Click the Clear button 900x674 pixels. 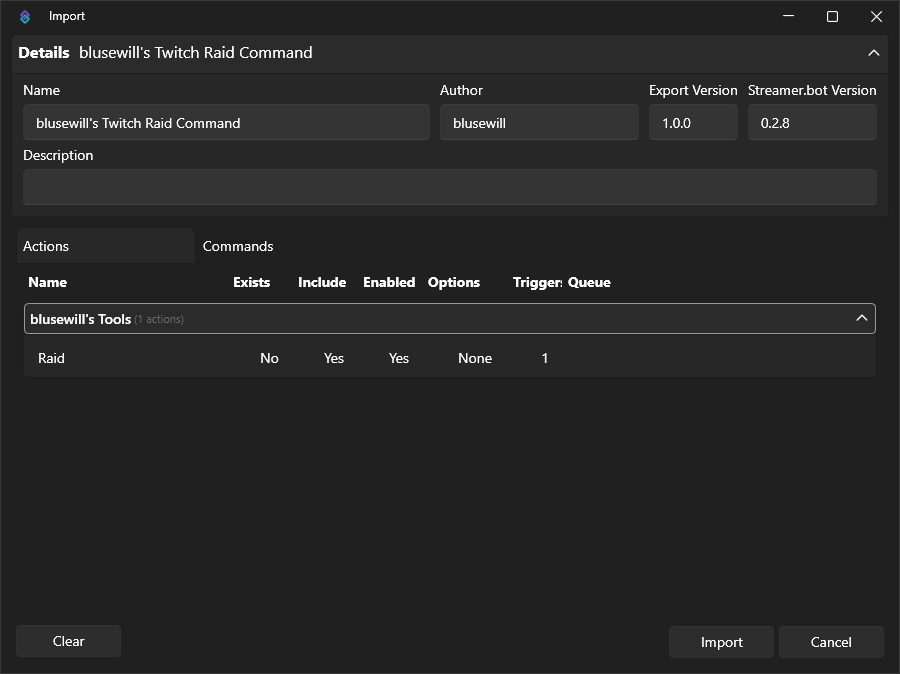tap(68, 641)
